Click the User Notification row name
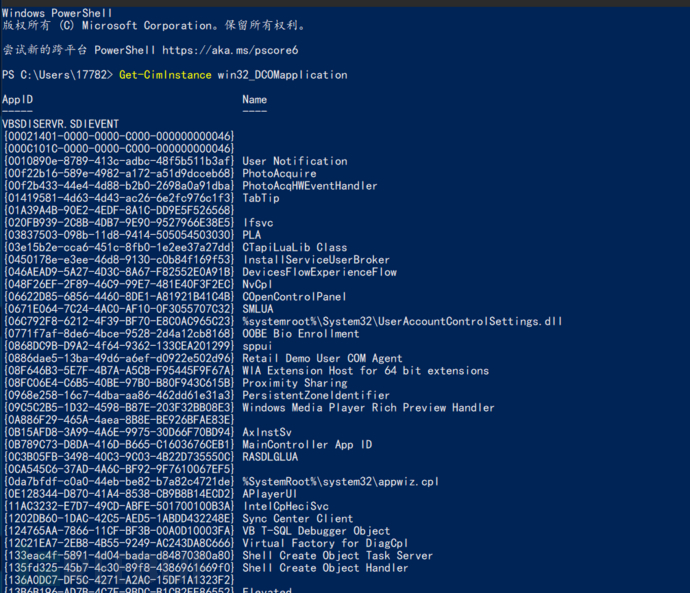Screen dimensions: 690x593 pos(295,161)
